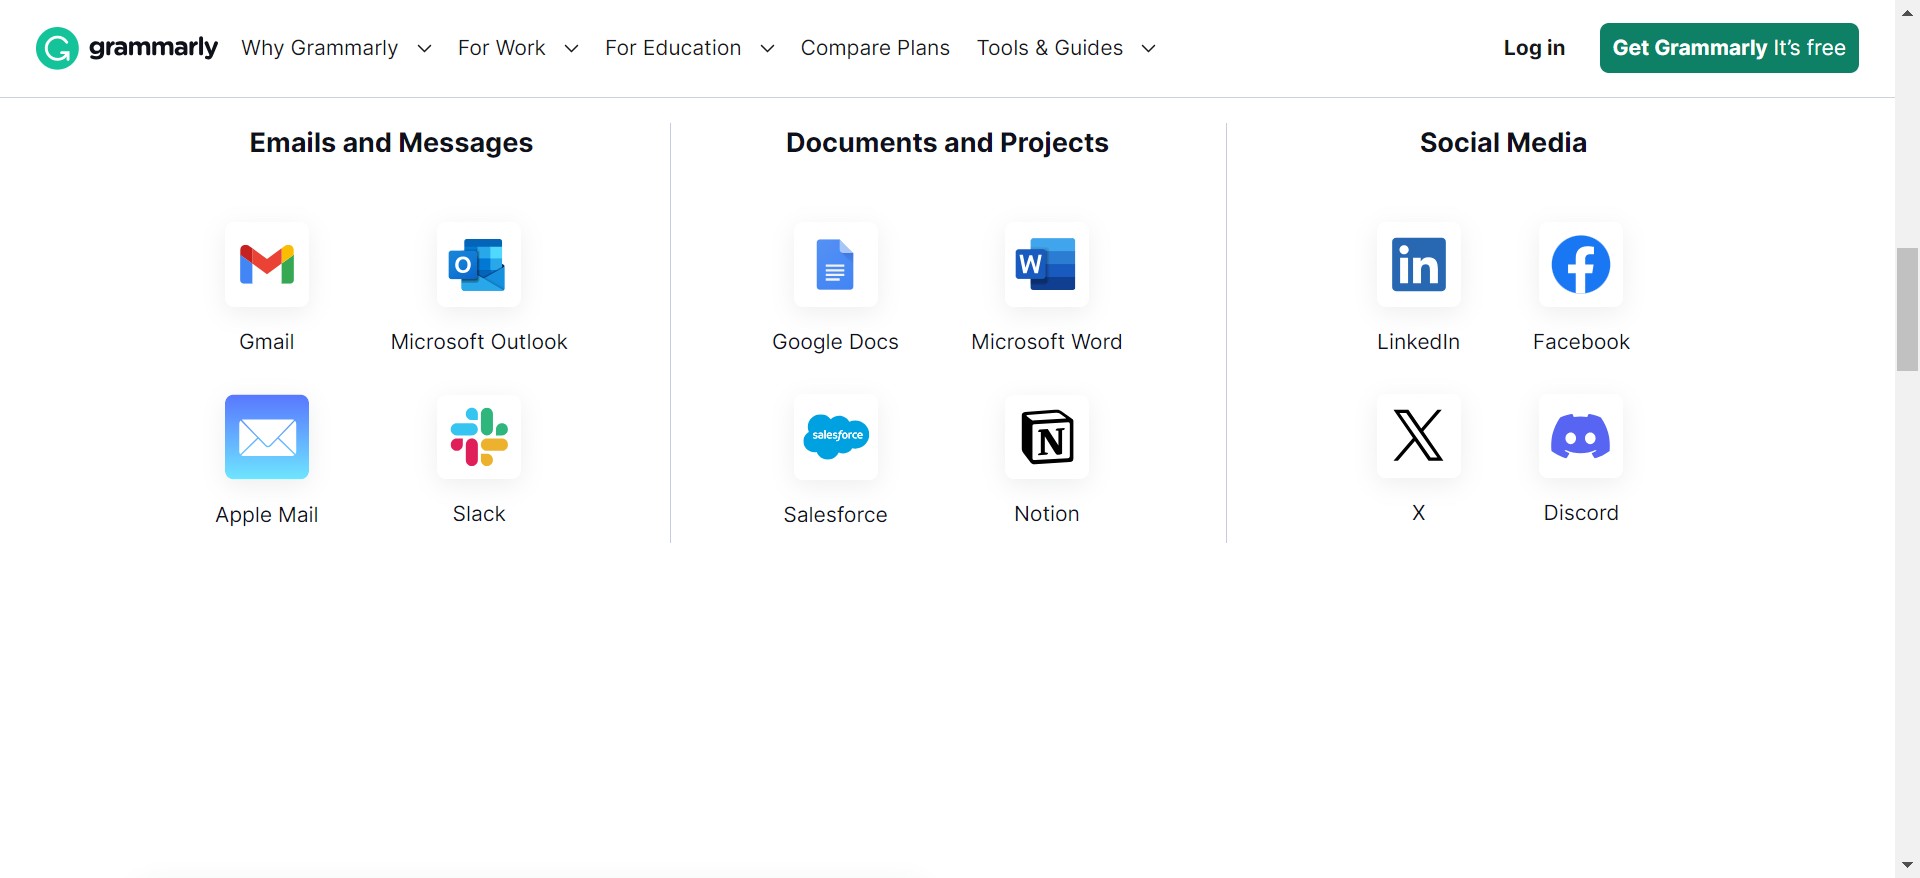Open the LinkedIn icon
1920x878 pixels.
pos(1418,265)
